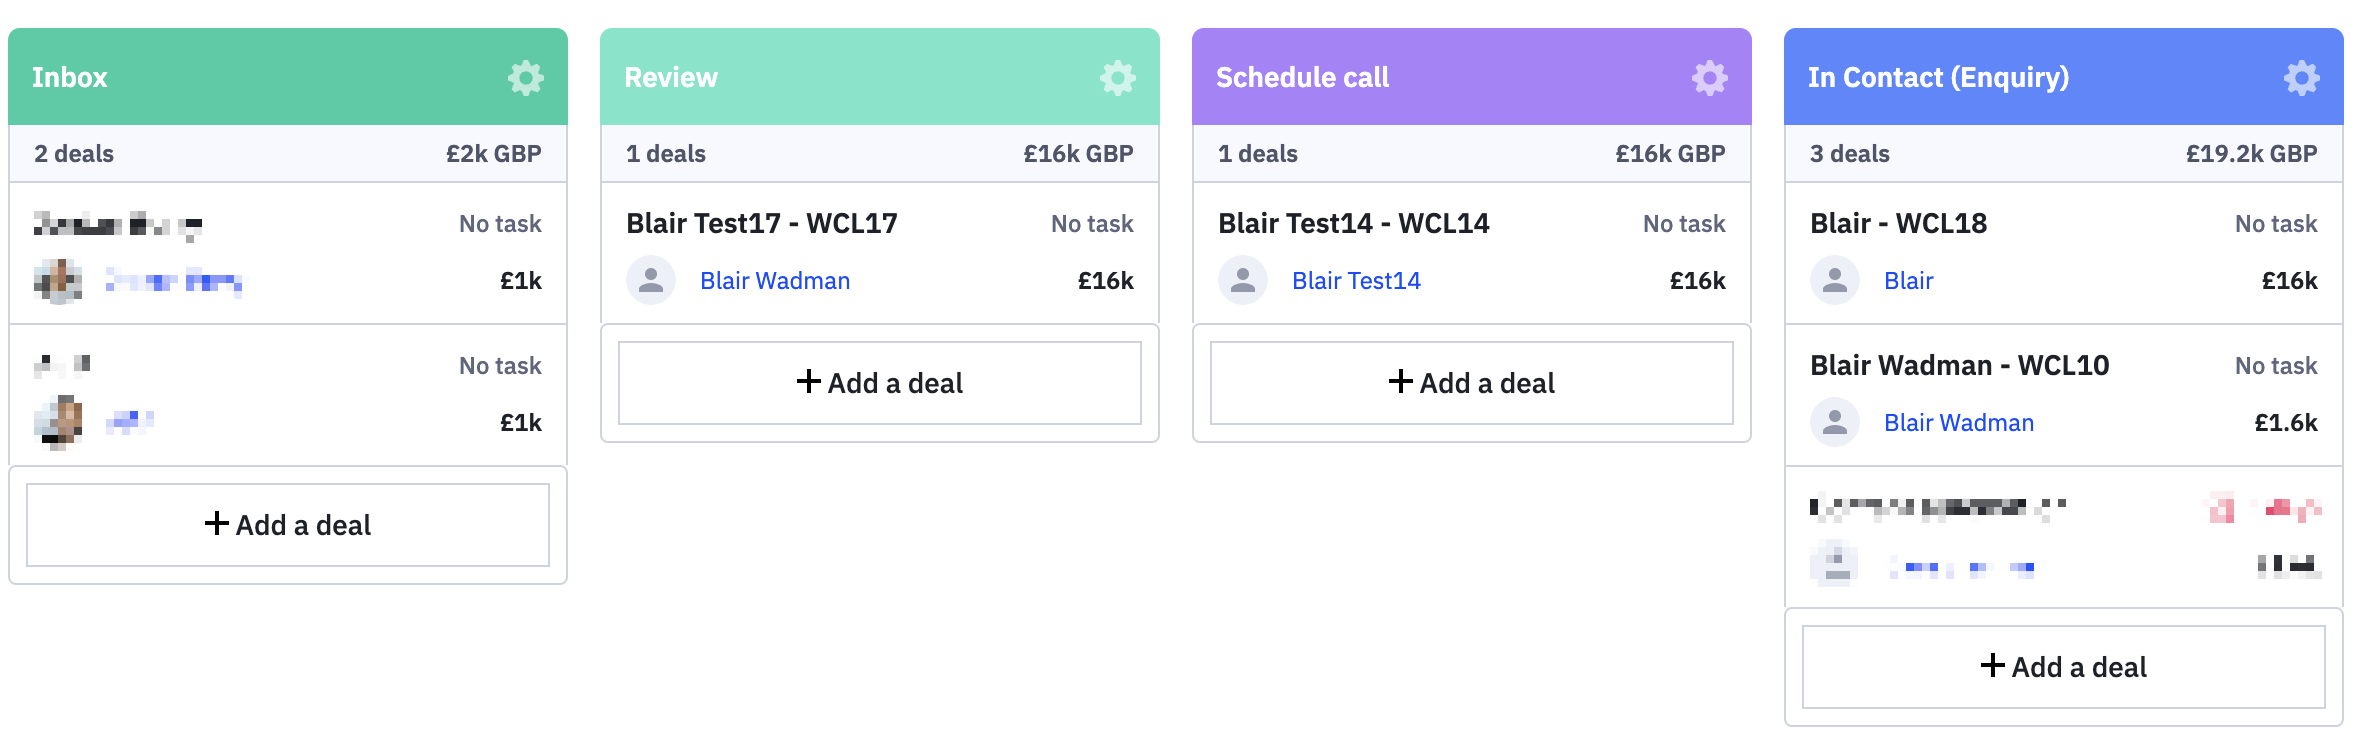Click the Schedule call stage header
Screen dimensions: 2372x746
tap(1302, 78)
